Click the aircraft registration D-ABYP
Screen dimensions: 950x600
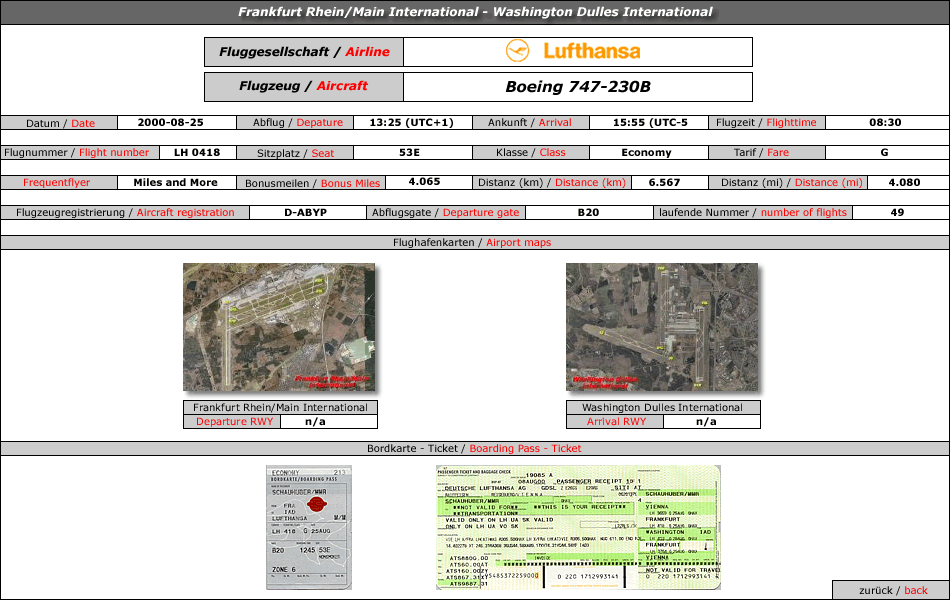click(305, 213)
